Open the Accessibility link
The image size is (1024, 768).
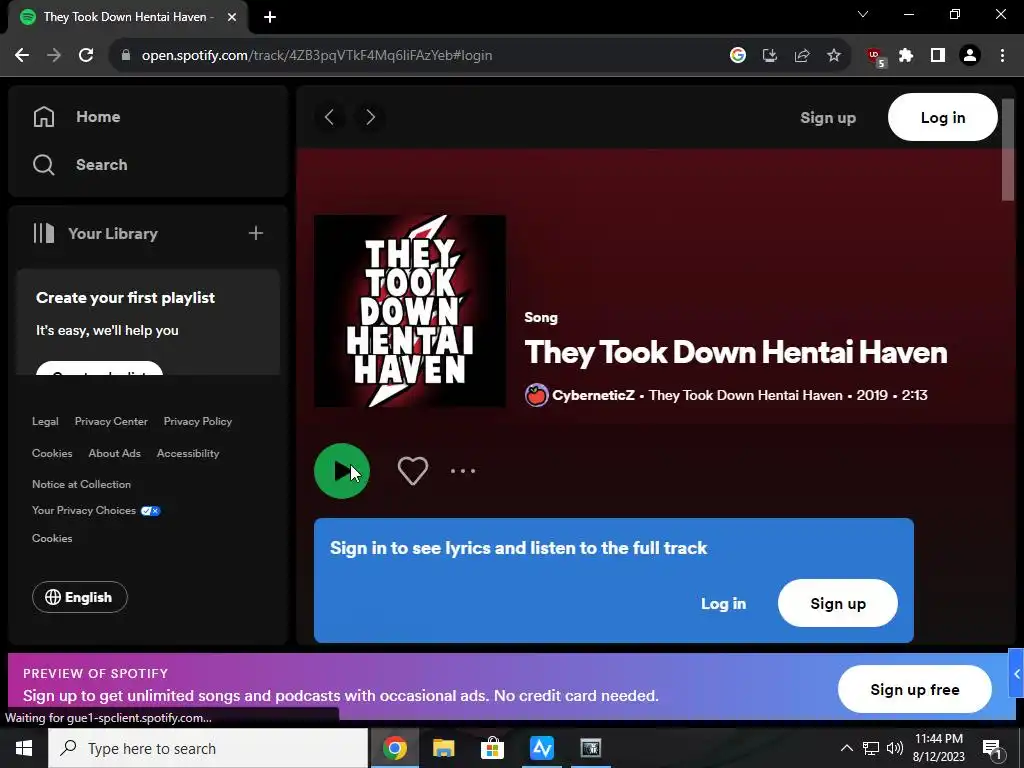(x=188, y=453)
